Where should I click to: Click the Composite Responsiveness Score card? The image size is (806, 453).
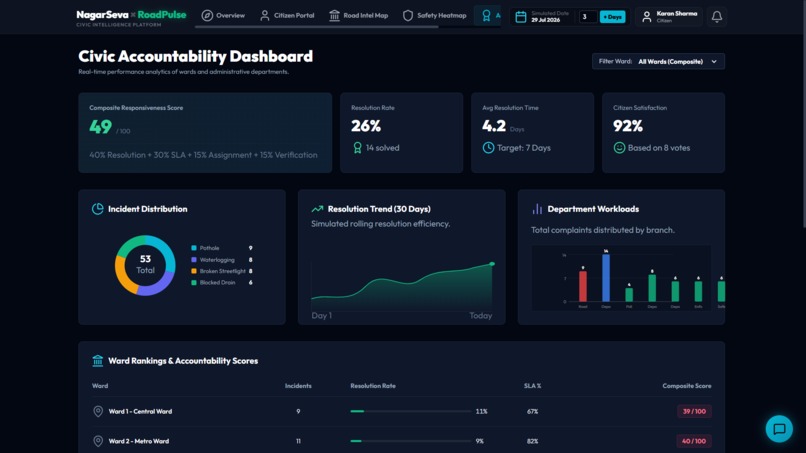(205, 133)
